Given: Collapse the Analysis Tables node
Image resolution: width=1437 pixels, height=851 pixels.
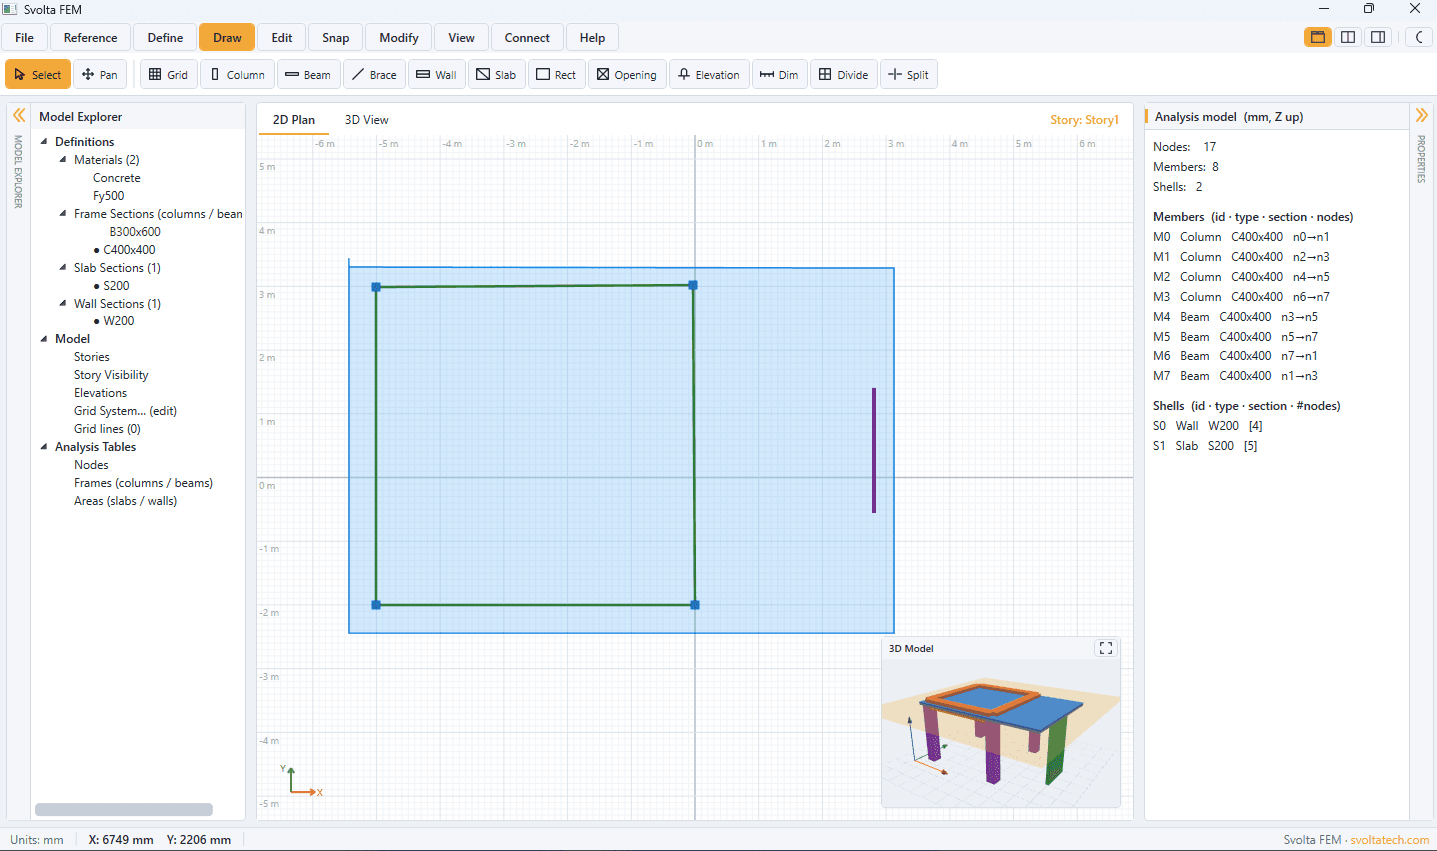Looking at the screenshot, I should [44, 447].
